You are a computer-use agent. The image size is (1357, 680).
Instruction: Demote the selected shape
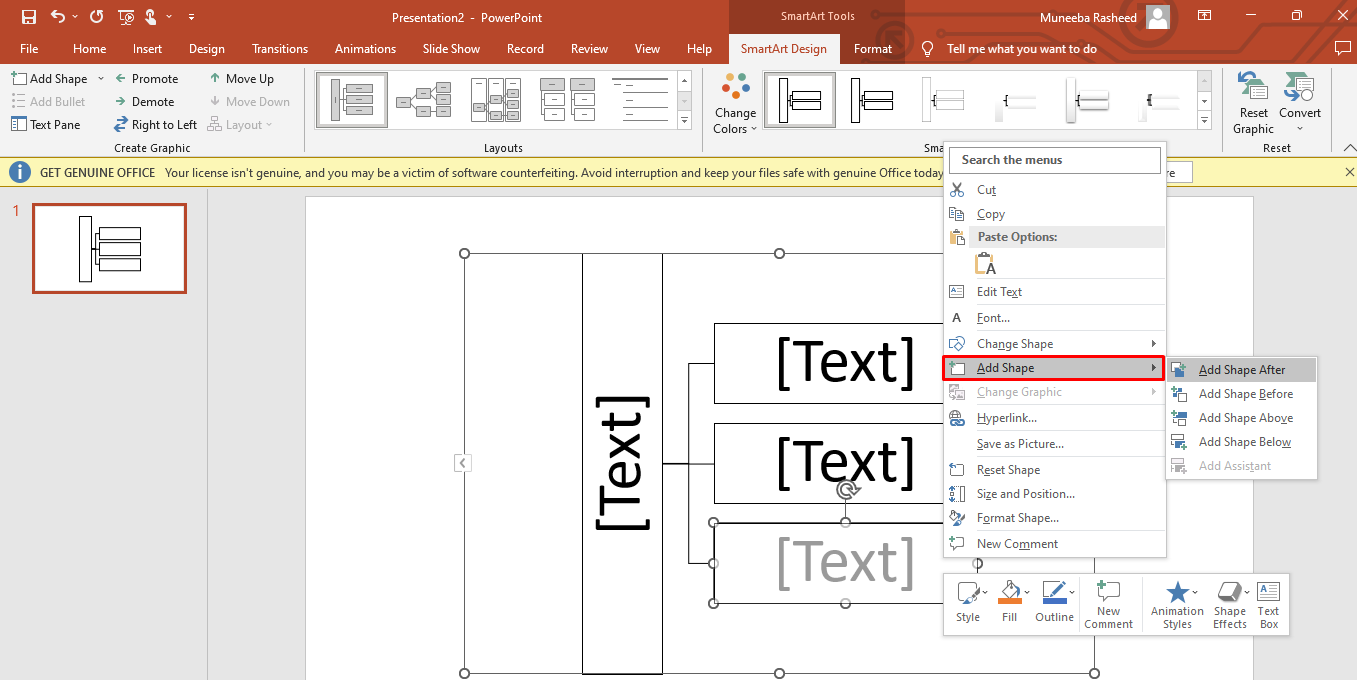tap(144, 101)
